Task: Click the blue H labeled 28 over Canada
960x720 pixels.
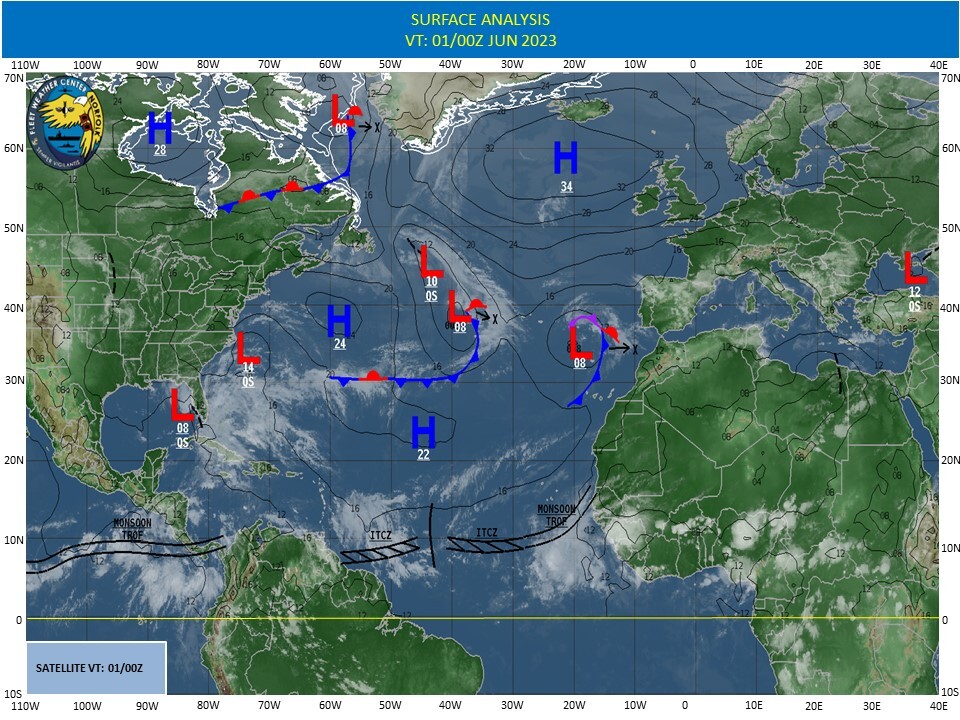Action: pos(160,128)
